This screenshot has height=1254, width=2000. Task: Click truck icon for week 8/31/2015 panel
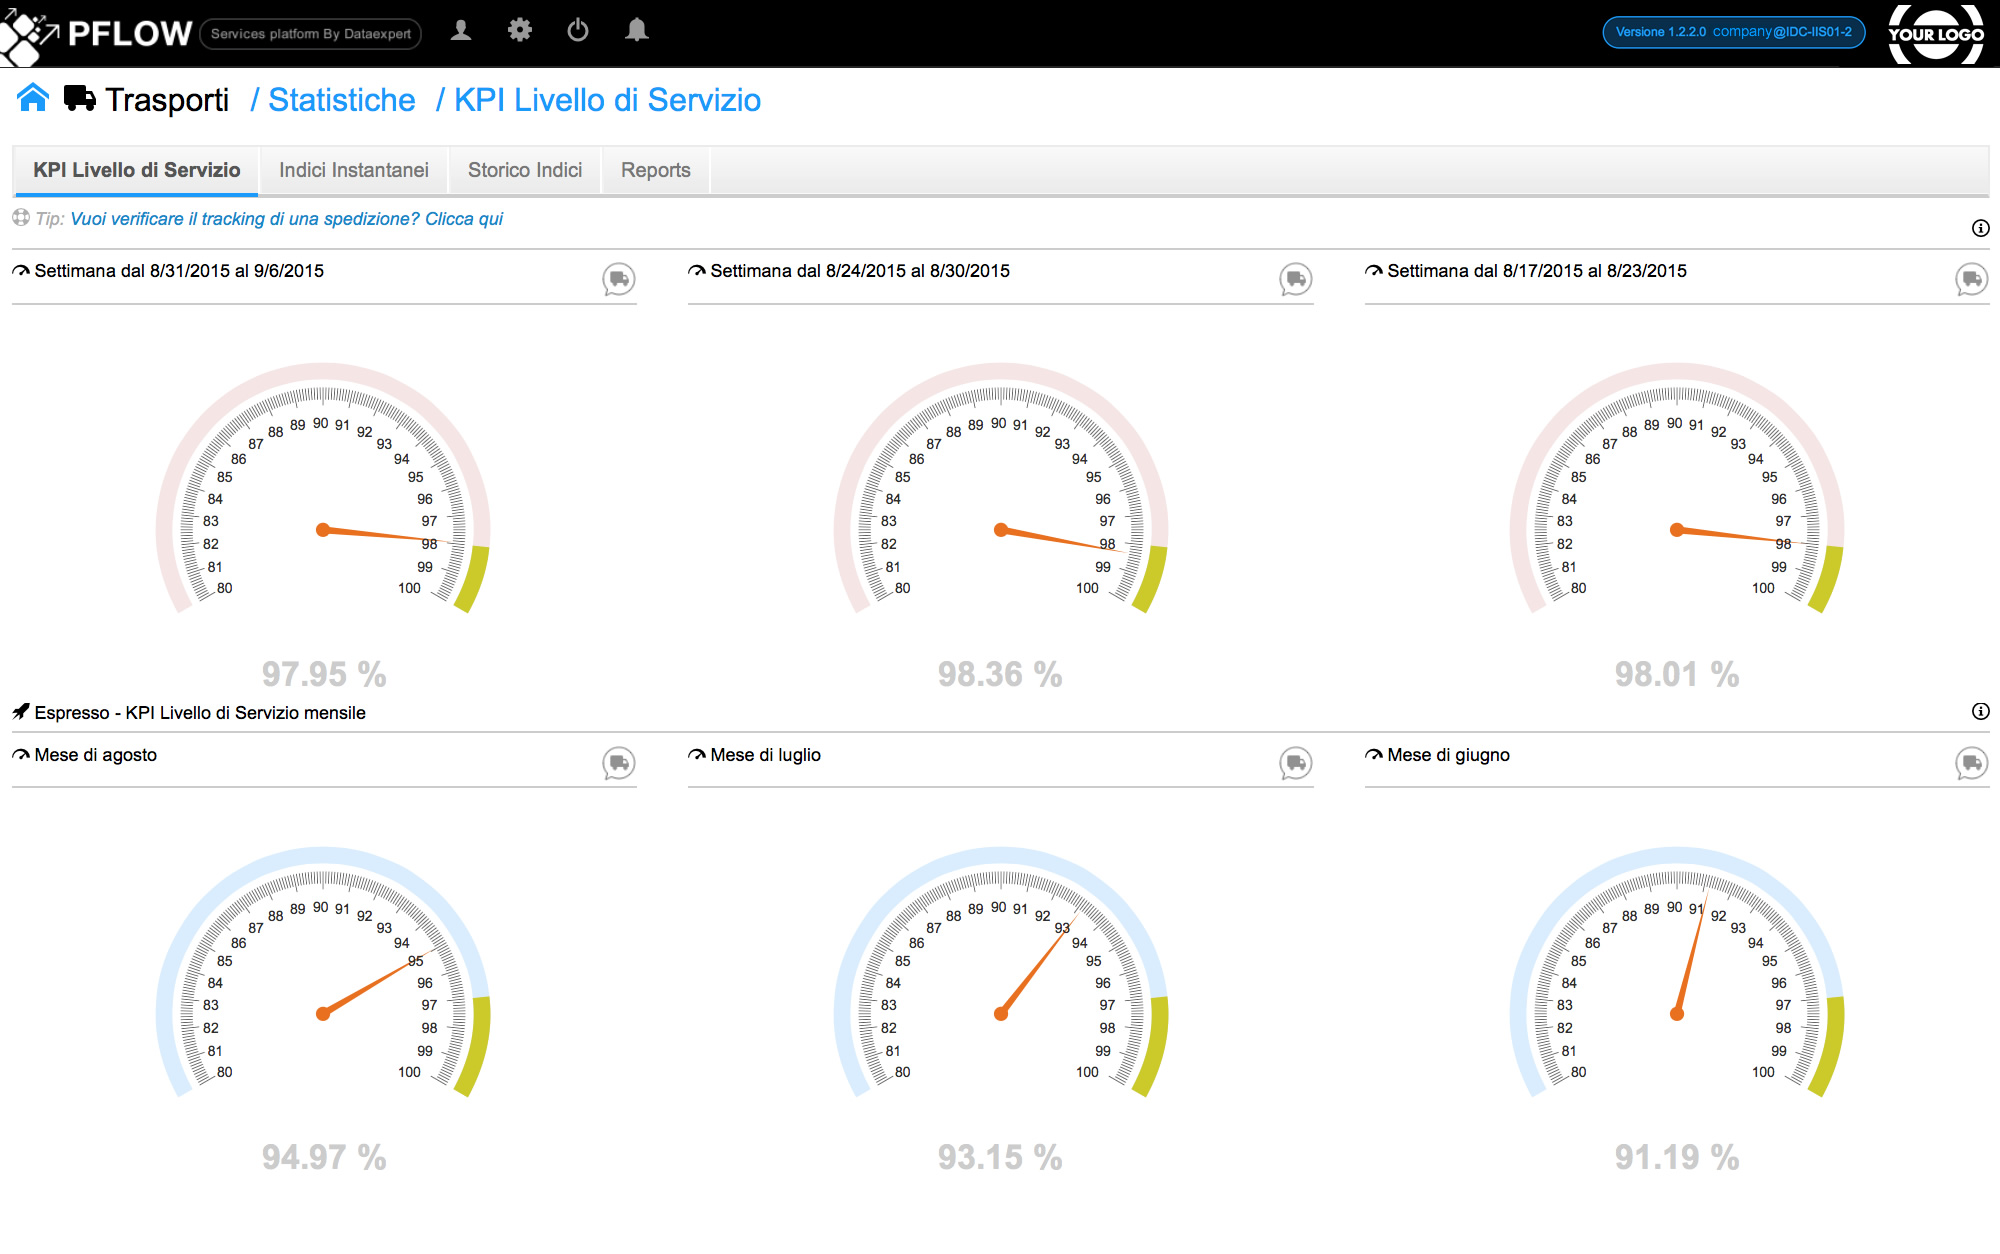pyautogui.click(x=619, y=279)
